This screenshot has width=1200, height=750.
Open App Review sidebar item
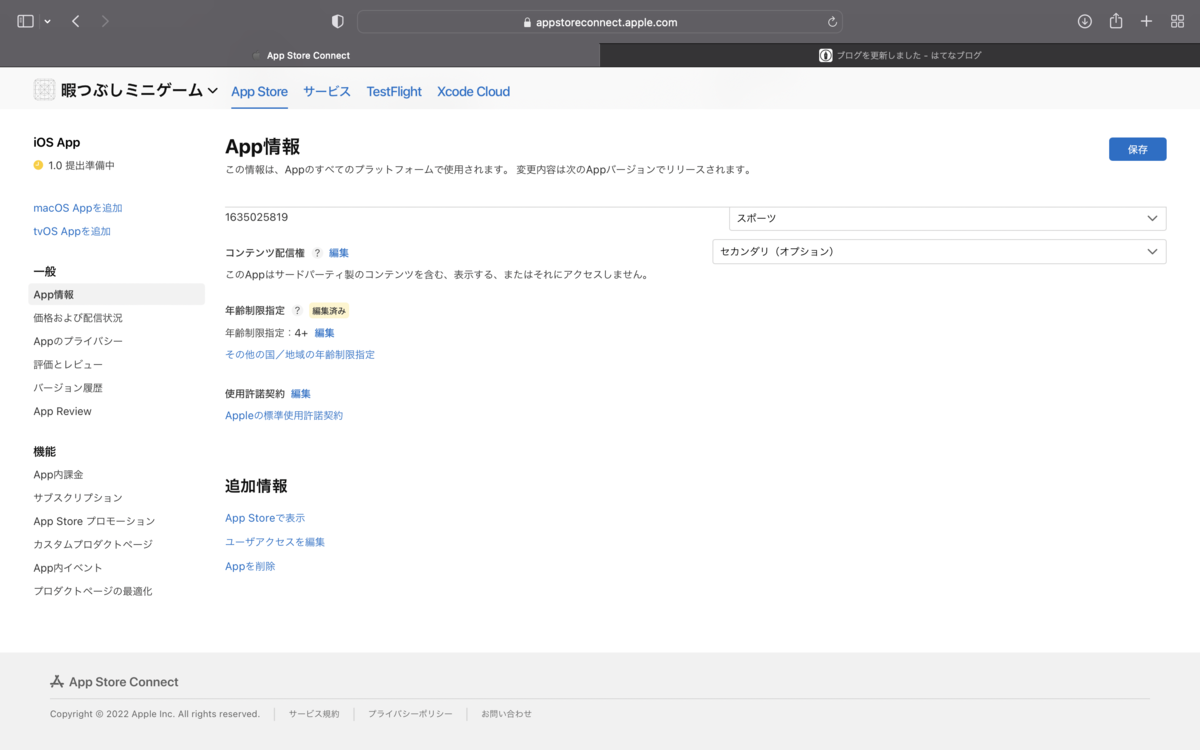pyautogui.click(x=62, y=411)
